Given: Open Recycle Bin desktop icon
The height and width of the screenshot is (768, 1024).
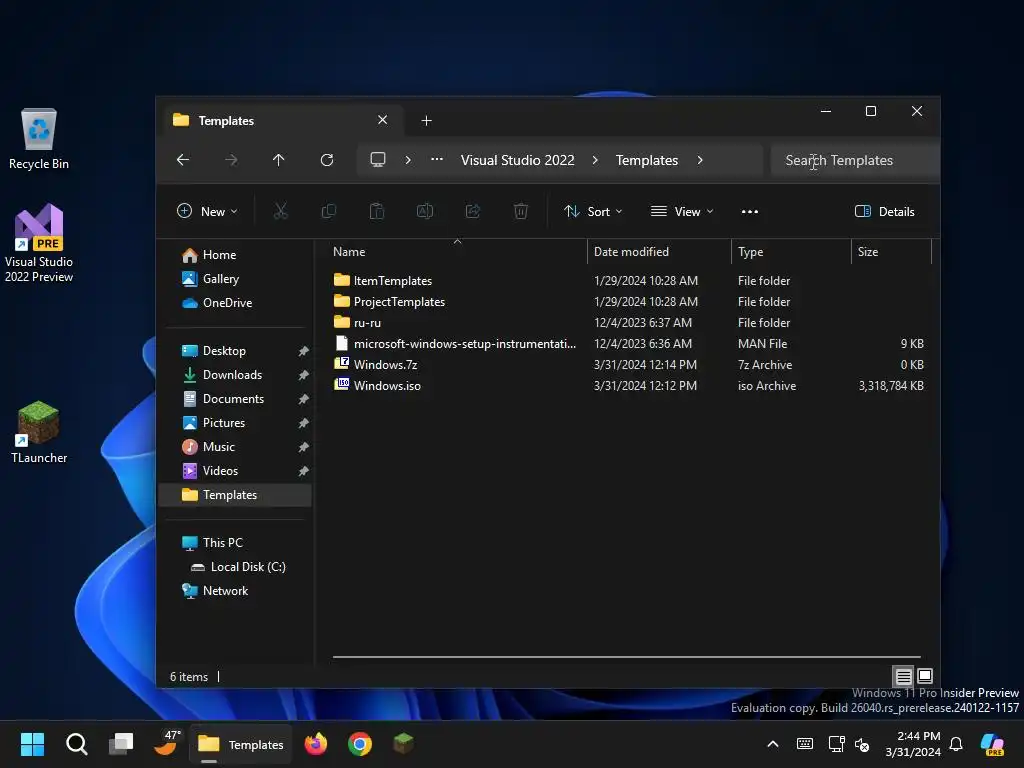Looking at the screenshot, I should [x=39, y=139].
